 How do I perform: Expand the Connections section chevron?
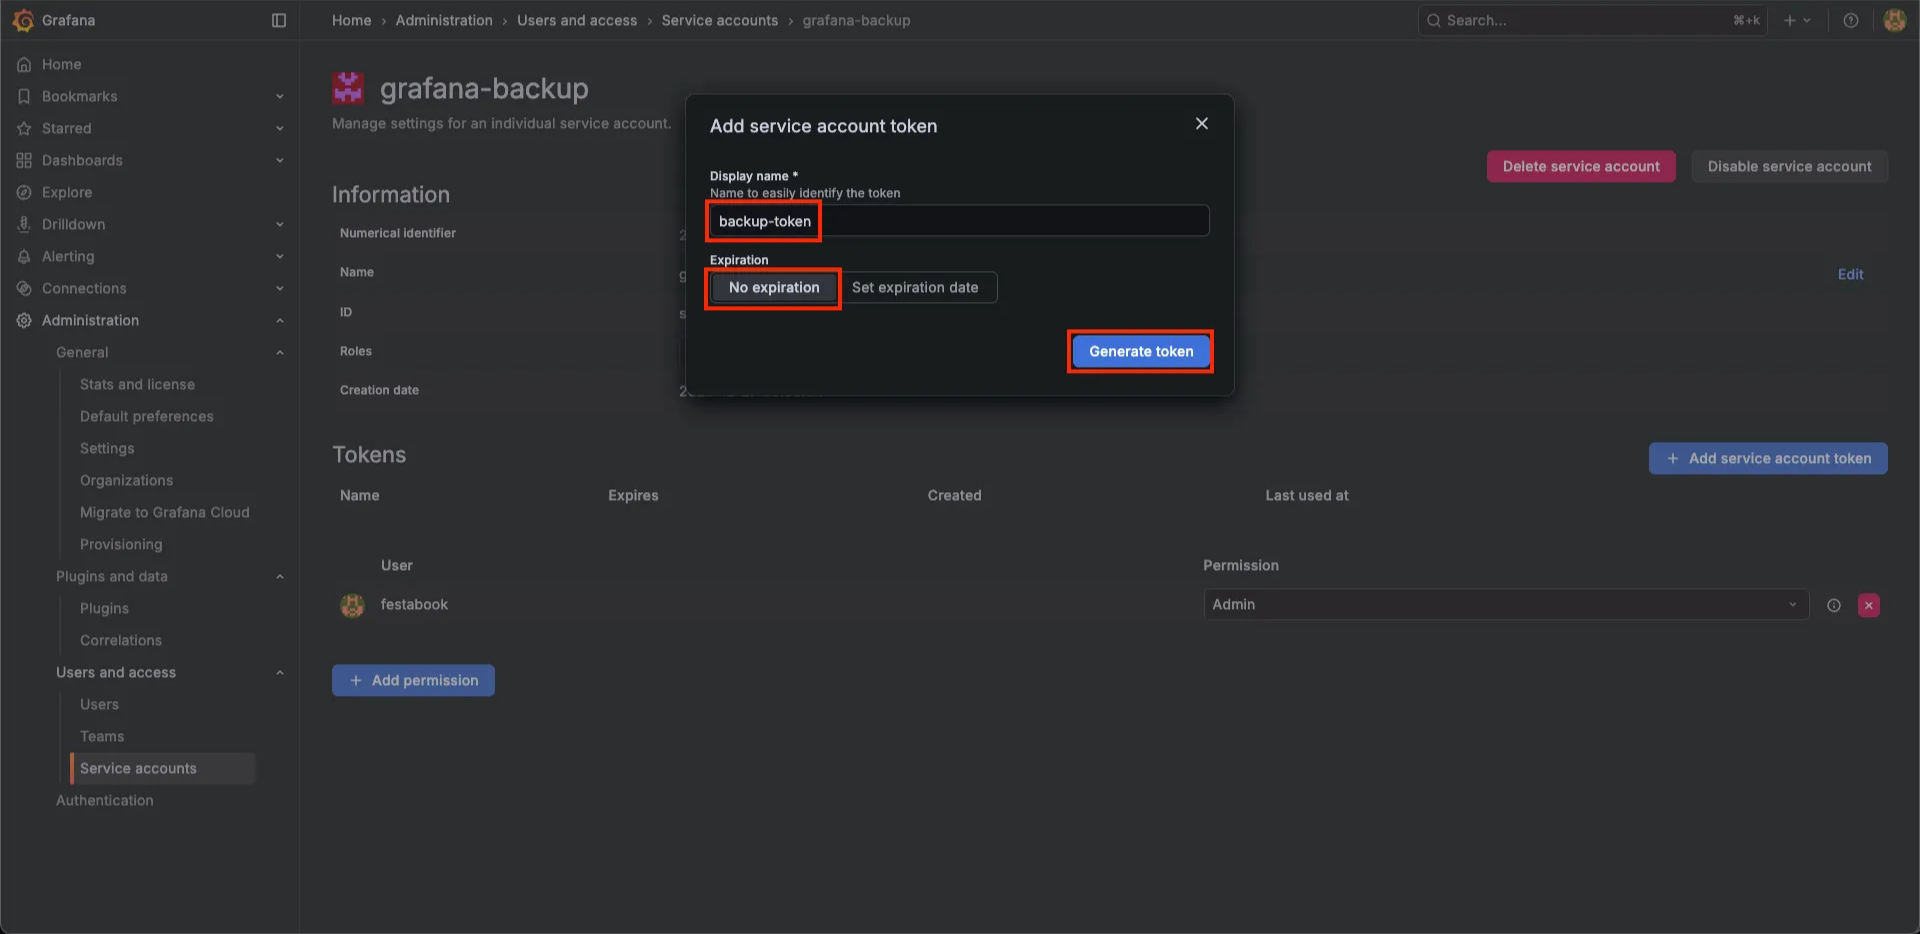pos(280,288)
